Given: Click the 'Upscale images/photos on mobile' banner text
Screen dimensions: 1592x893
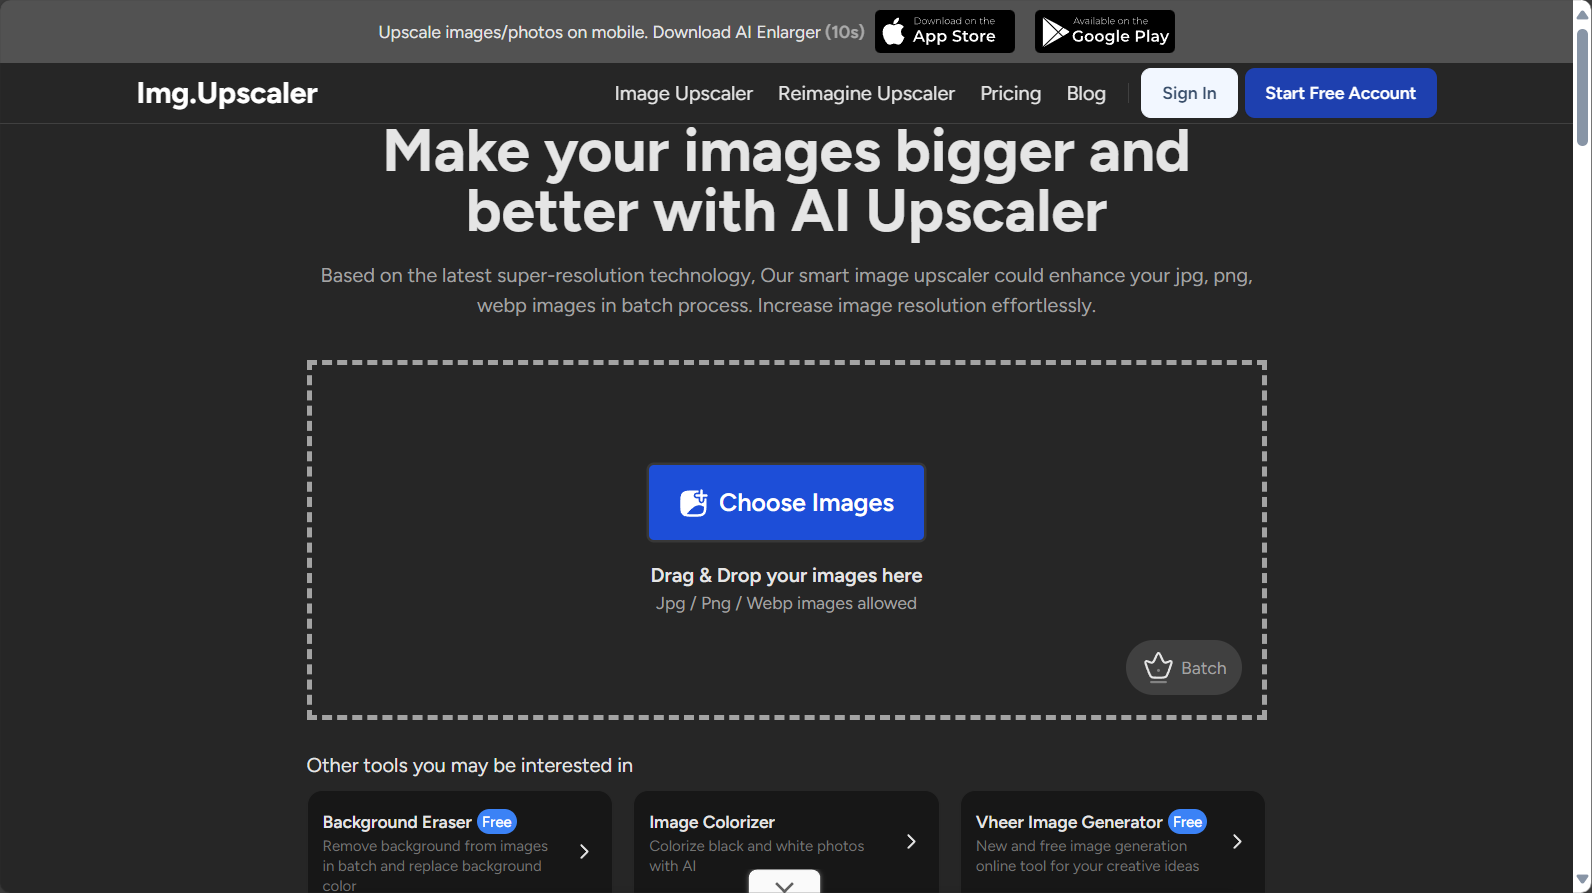Looking at the screenshot, I should coord(621,32).
